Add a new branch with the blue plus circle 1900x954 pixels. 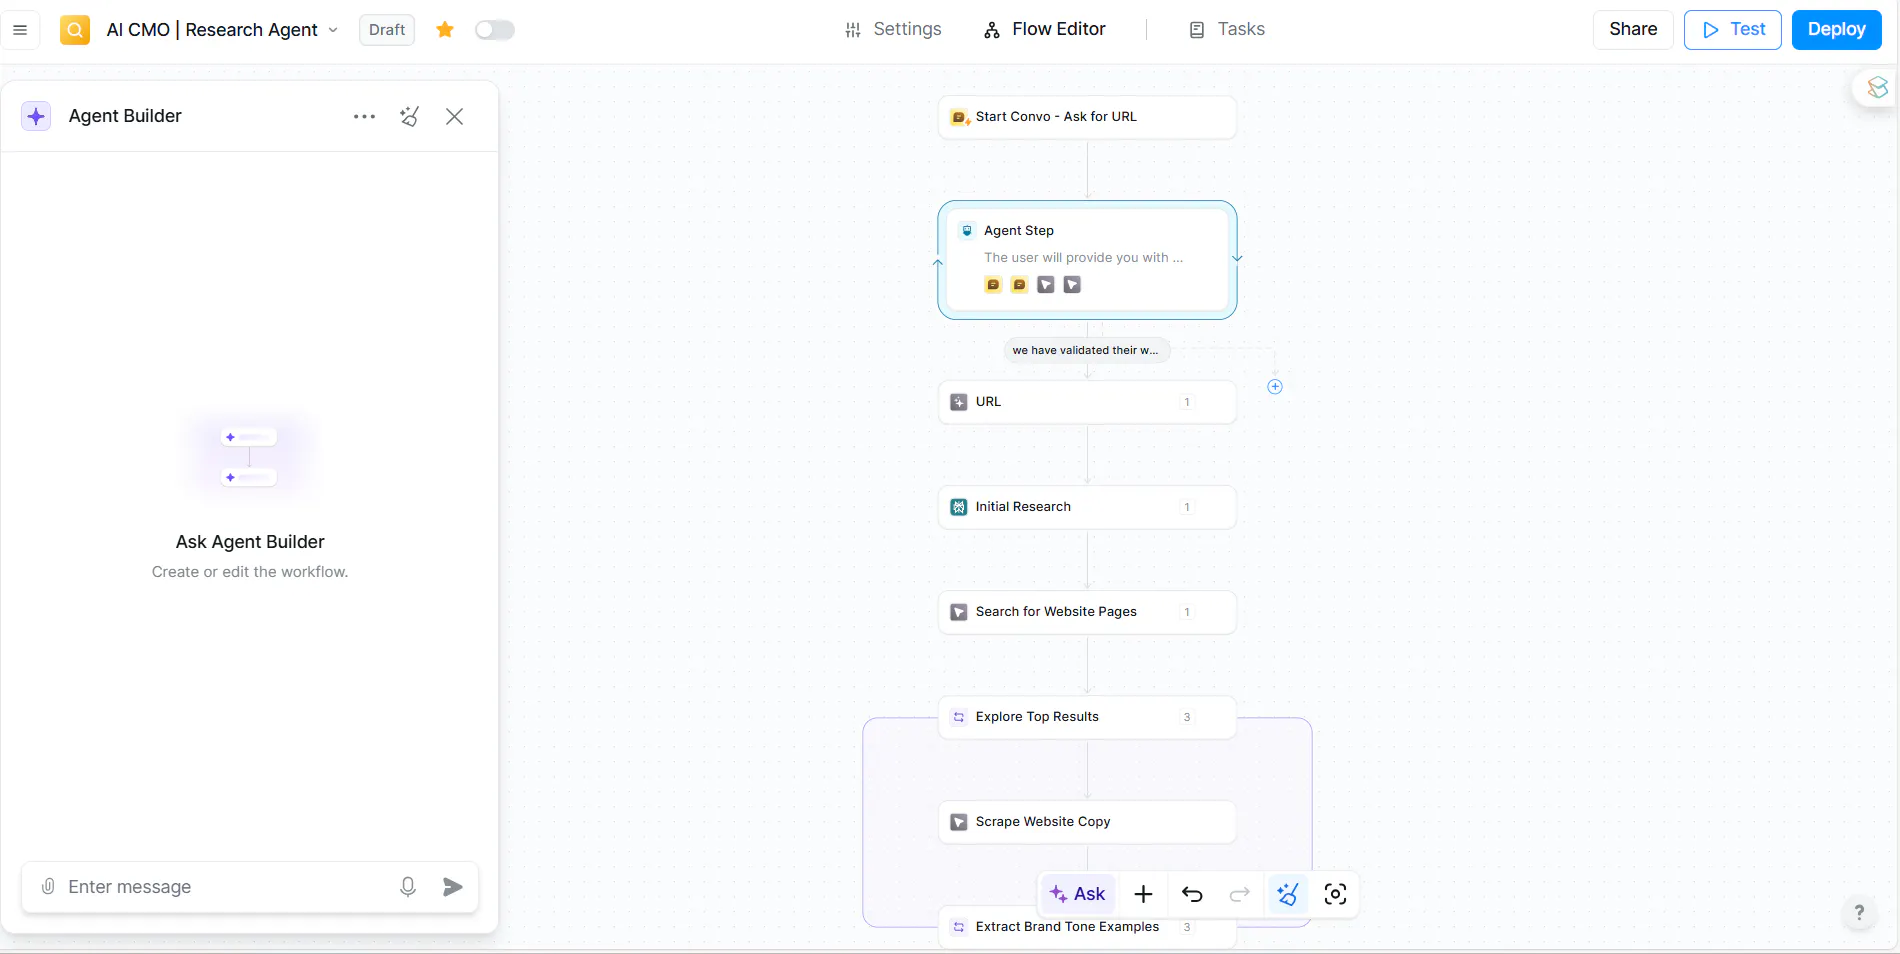click(x=1275, y=387)
